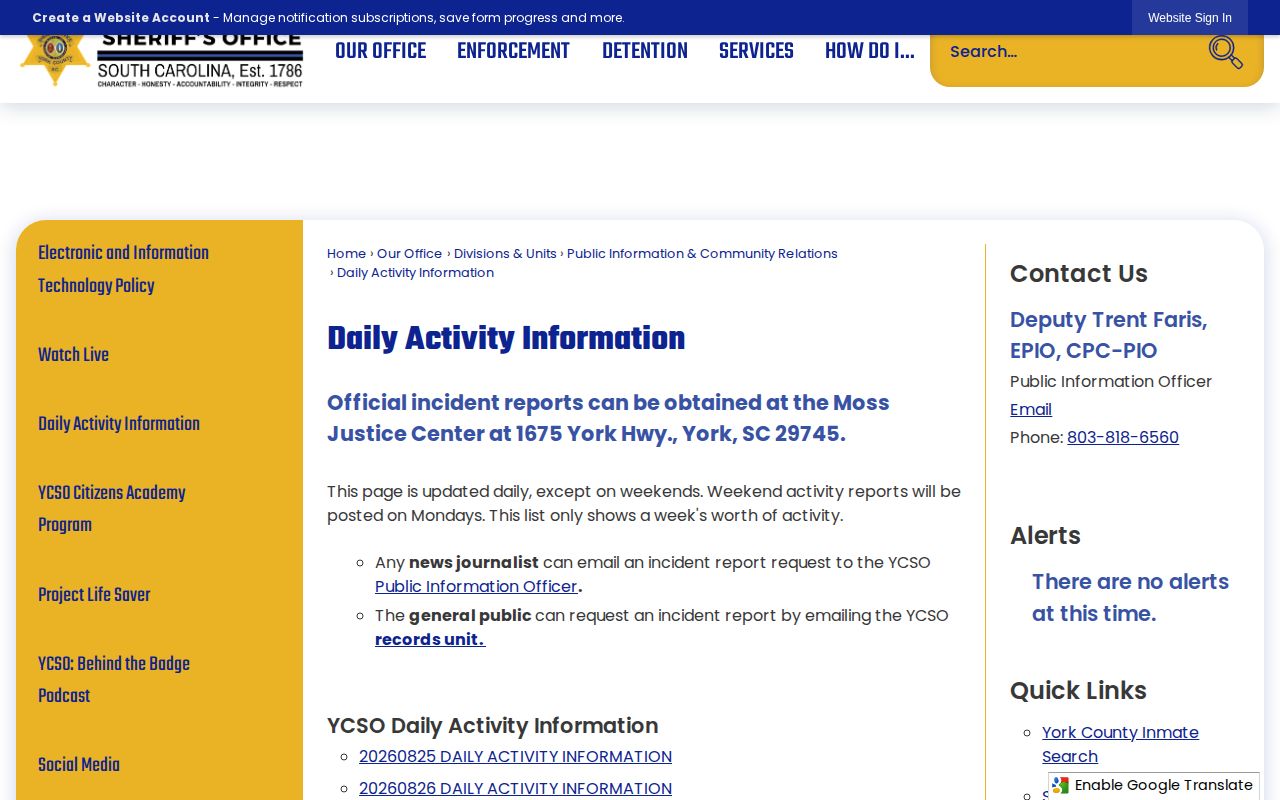Click Website Sign In button

click(1190, 18)
